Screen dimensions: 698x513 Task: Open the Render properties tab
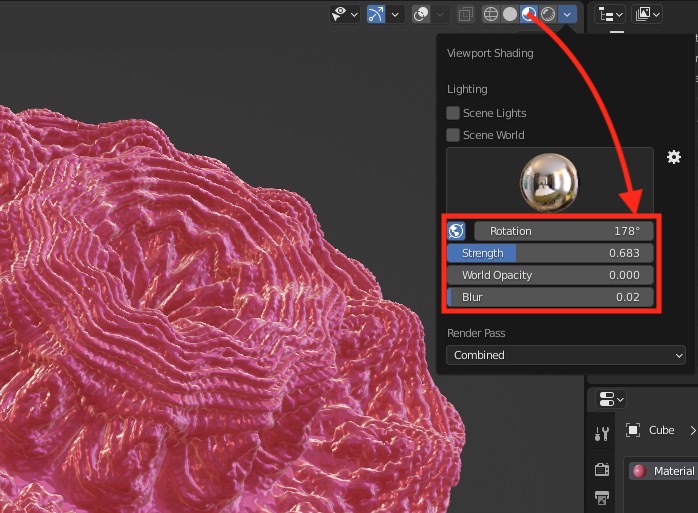click(x=602, y=469)
